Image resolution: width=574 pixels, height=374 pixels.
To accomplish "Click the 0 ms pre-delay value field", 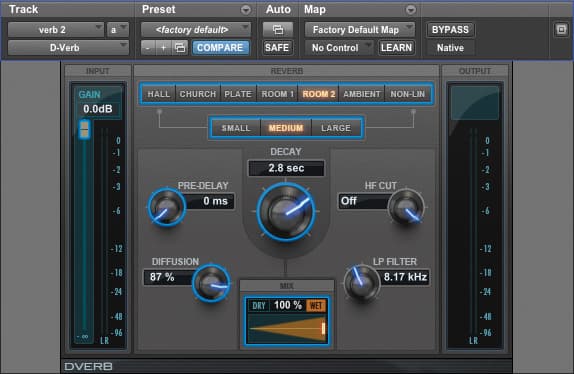I will coord(209,201).
